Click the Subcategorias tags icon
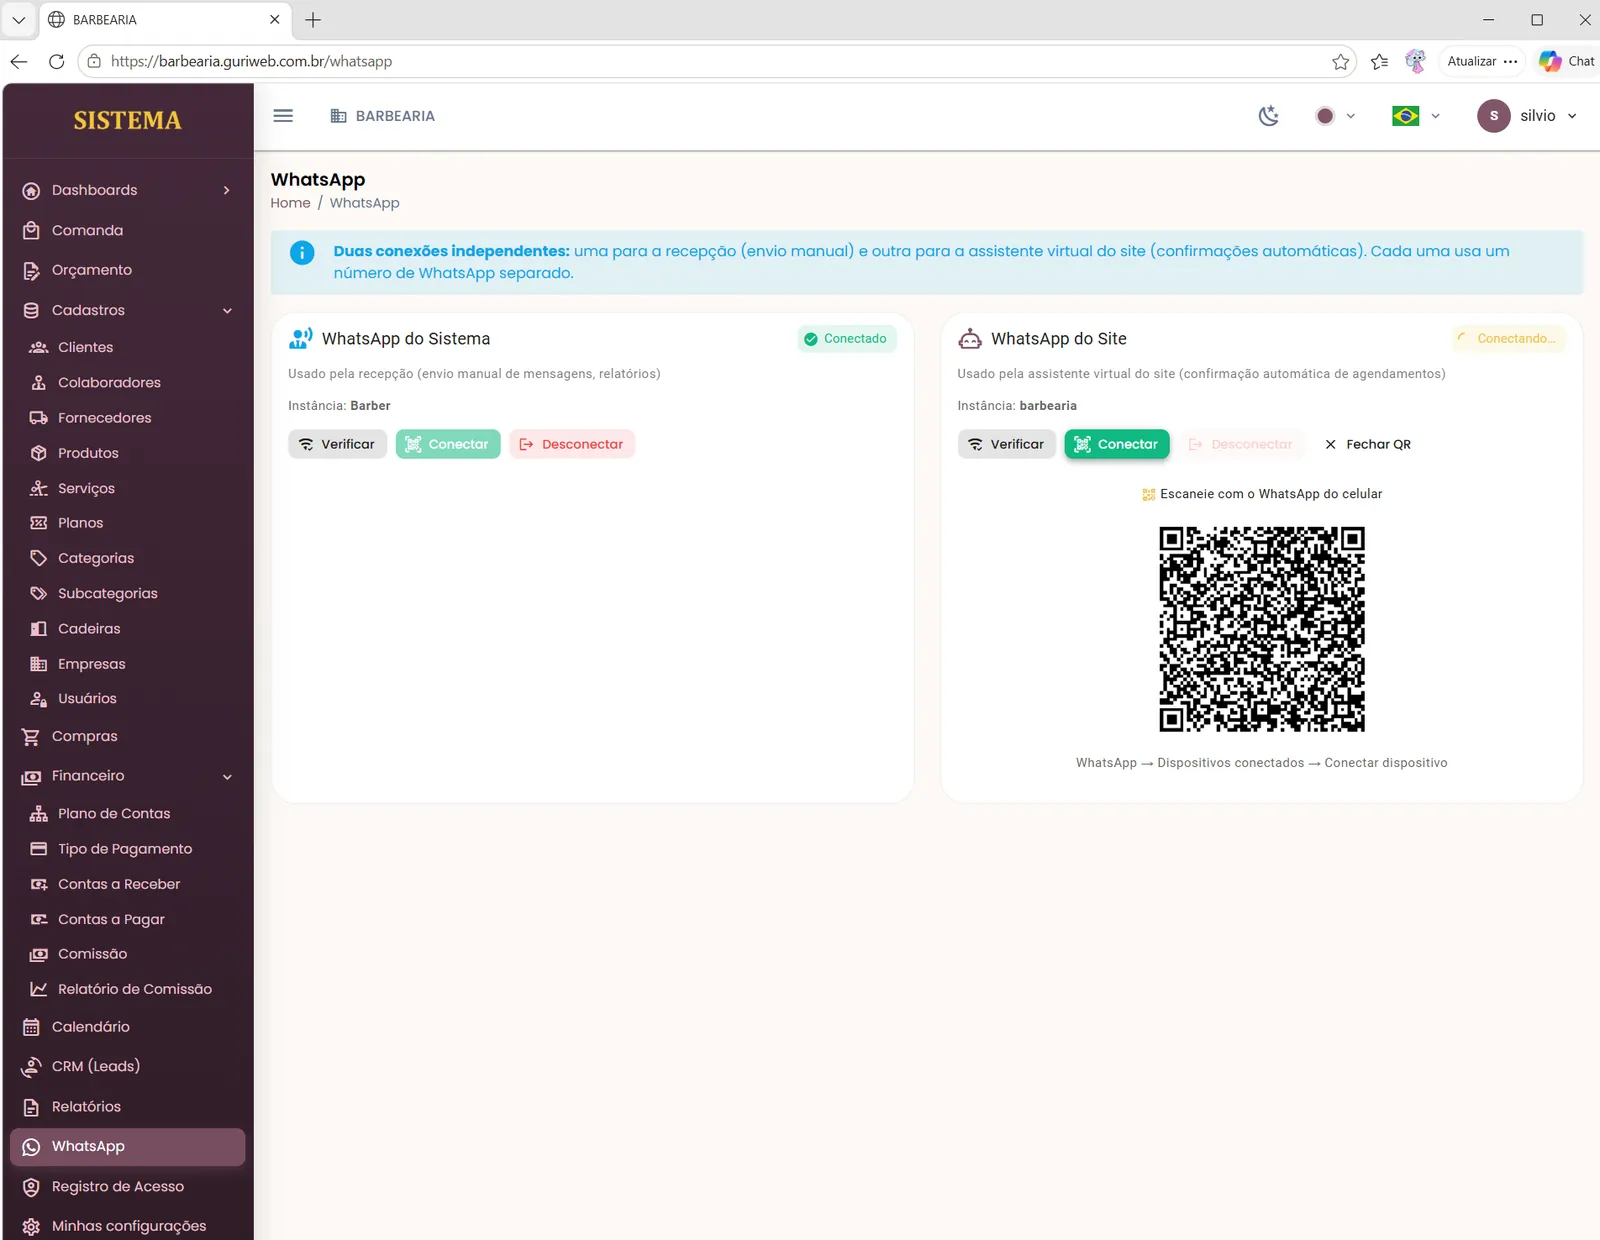Viewport: 1600px width, 1240px height. [x=39, y=593]
